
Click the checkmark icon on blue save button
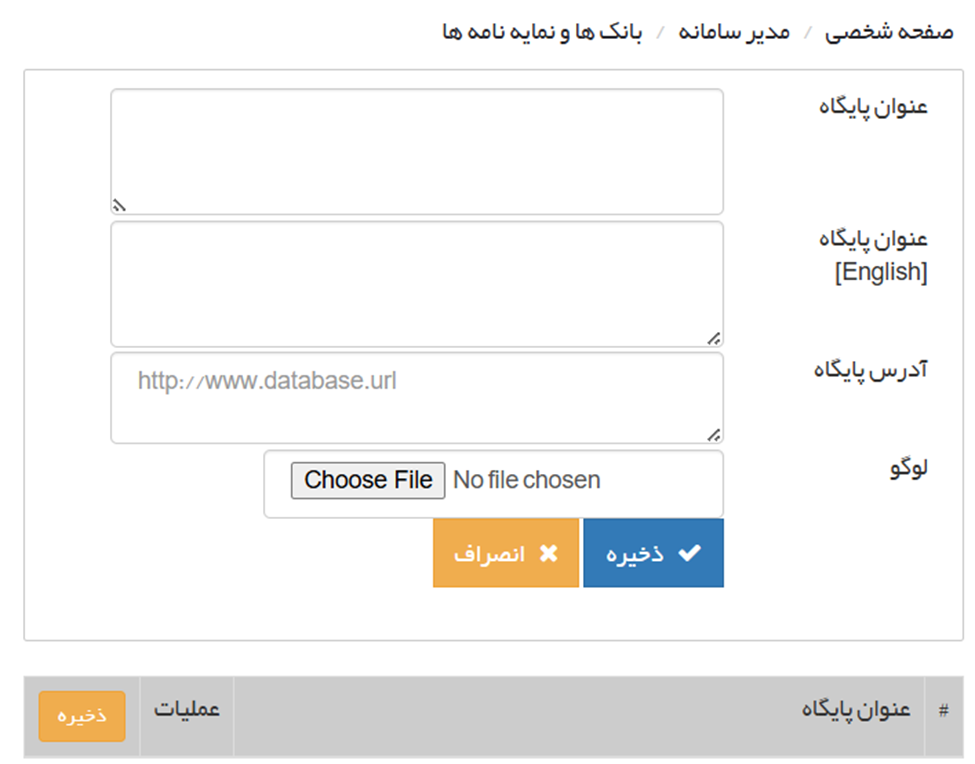click(x=689, y=554)
